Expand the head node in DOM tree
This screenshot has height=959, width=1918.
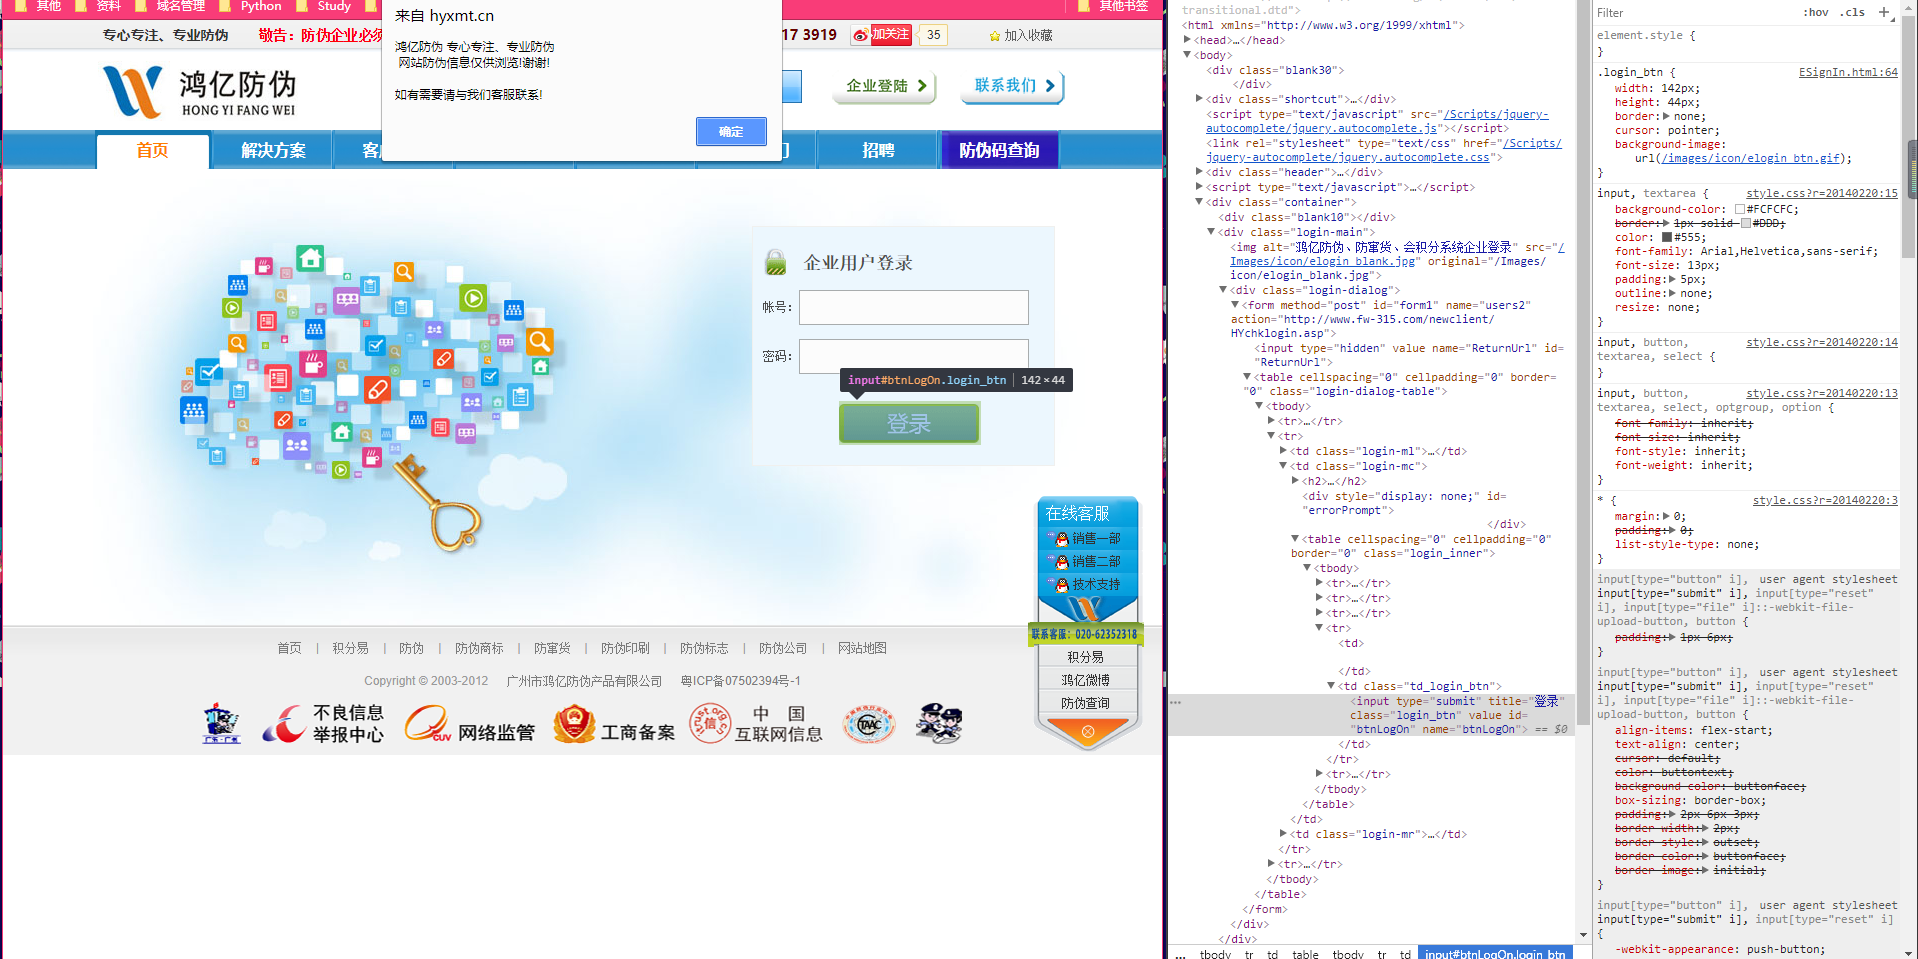point(1187,40)
